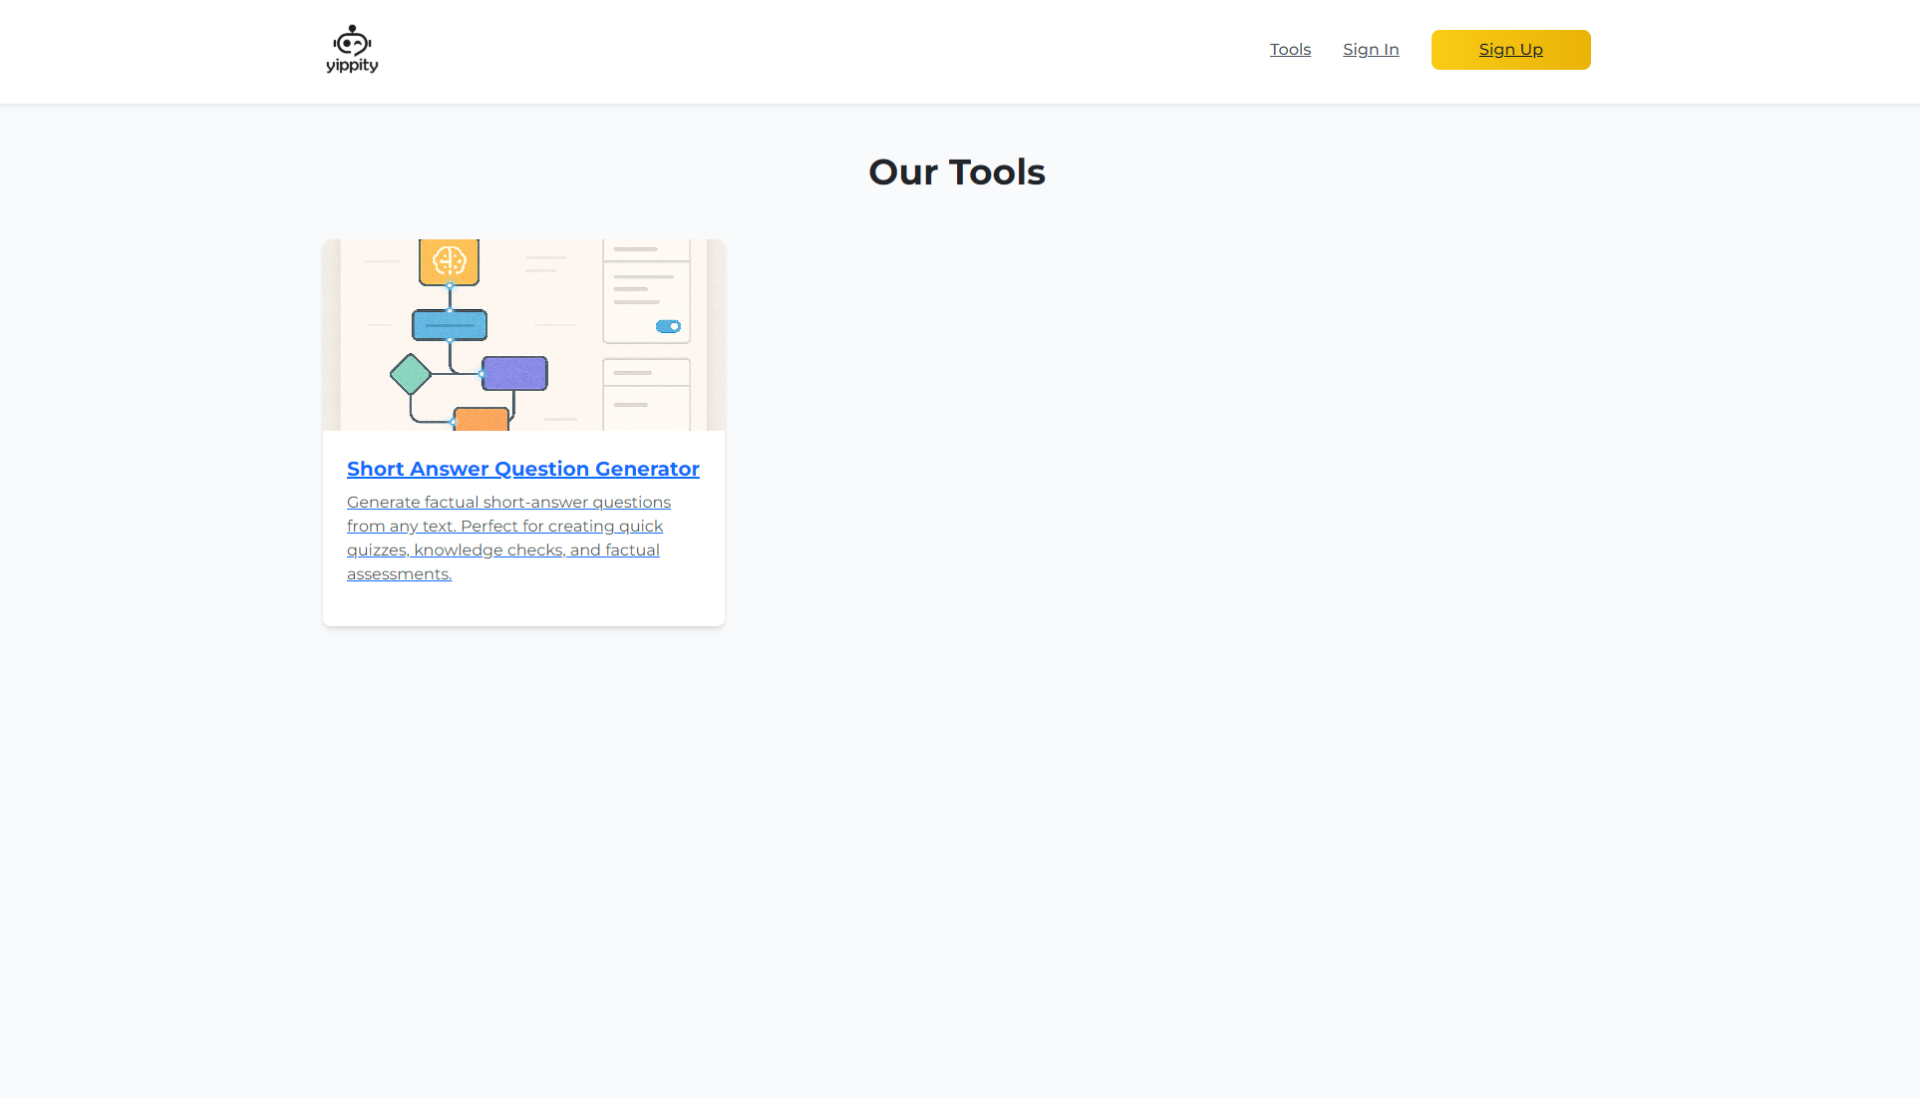Click the blue flowchart box in thumbnail

click(450, 325)
